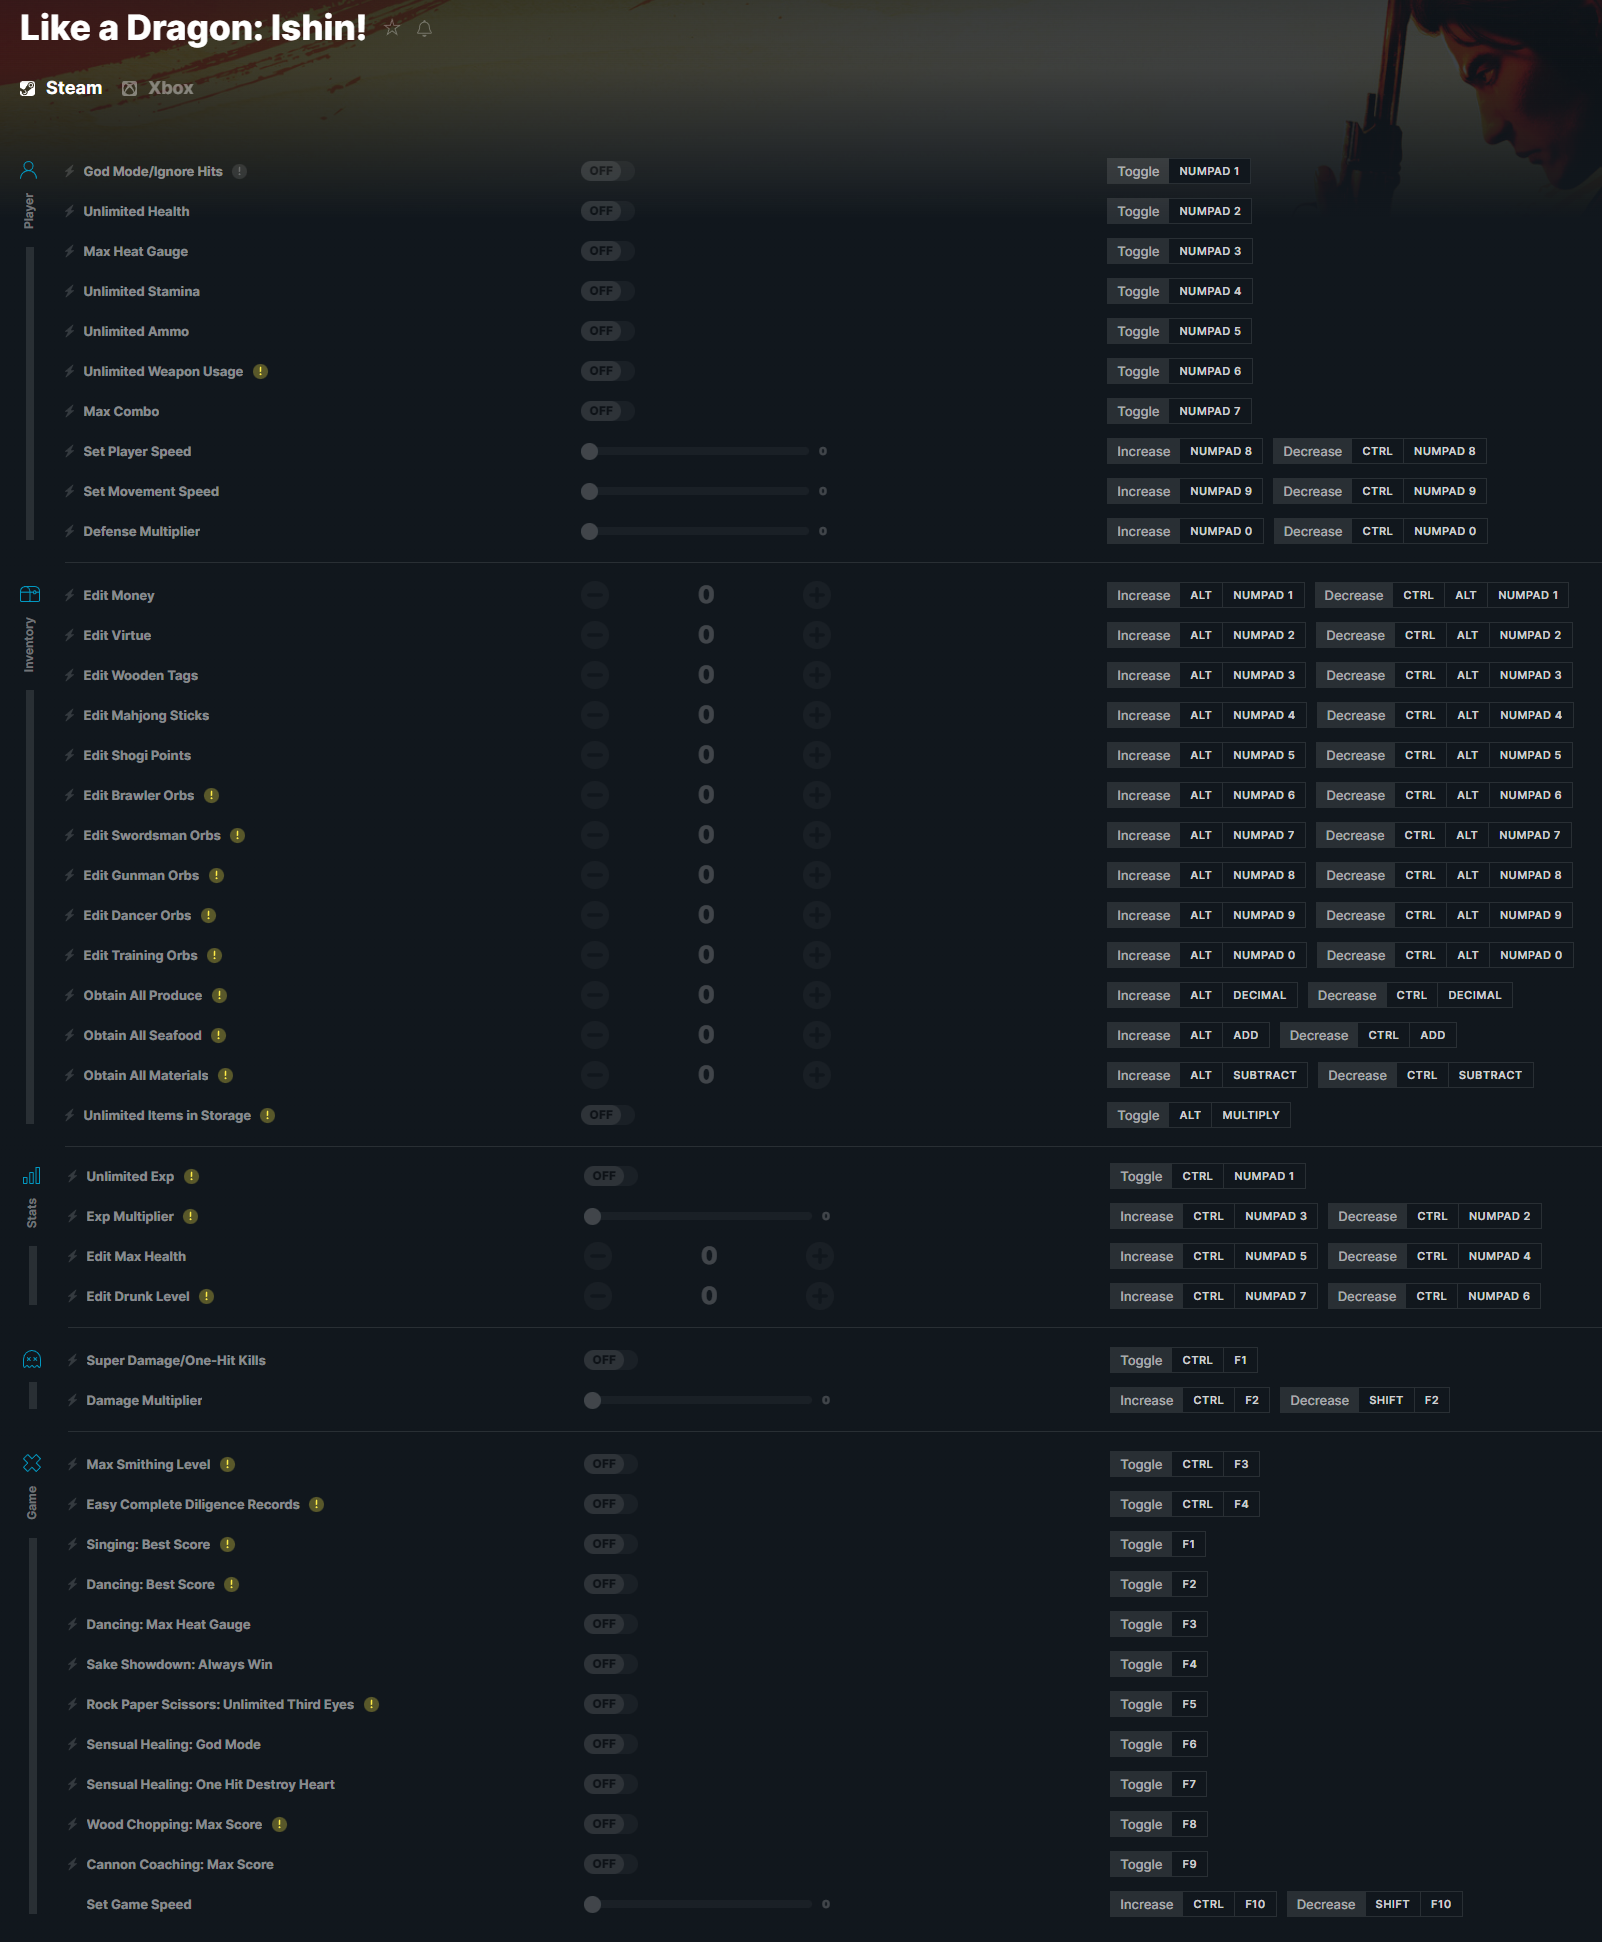Click the warning icon beside Wood Chopping: Max Score
Image resolution: width=1602 pixels, height=1942 pixels.
279,1824
